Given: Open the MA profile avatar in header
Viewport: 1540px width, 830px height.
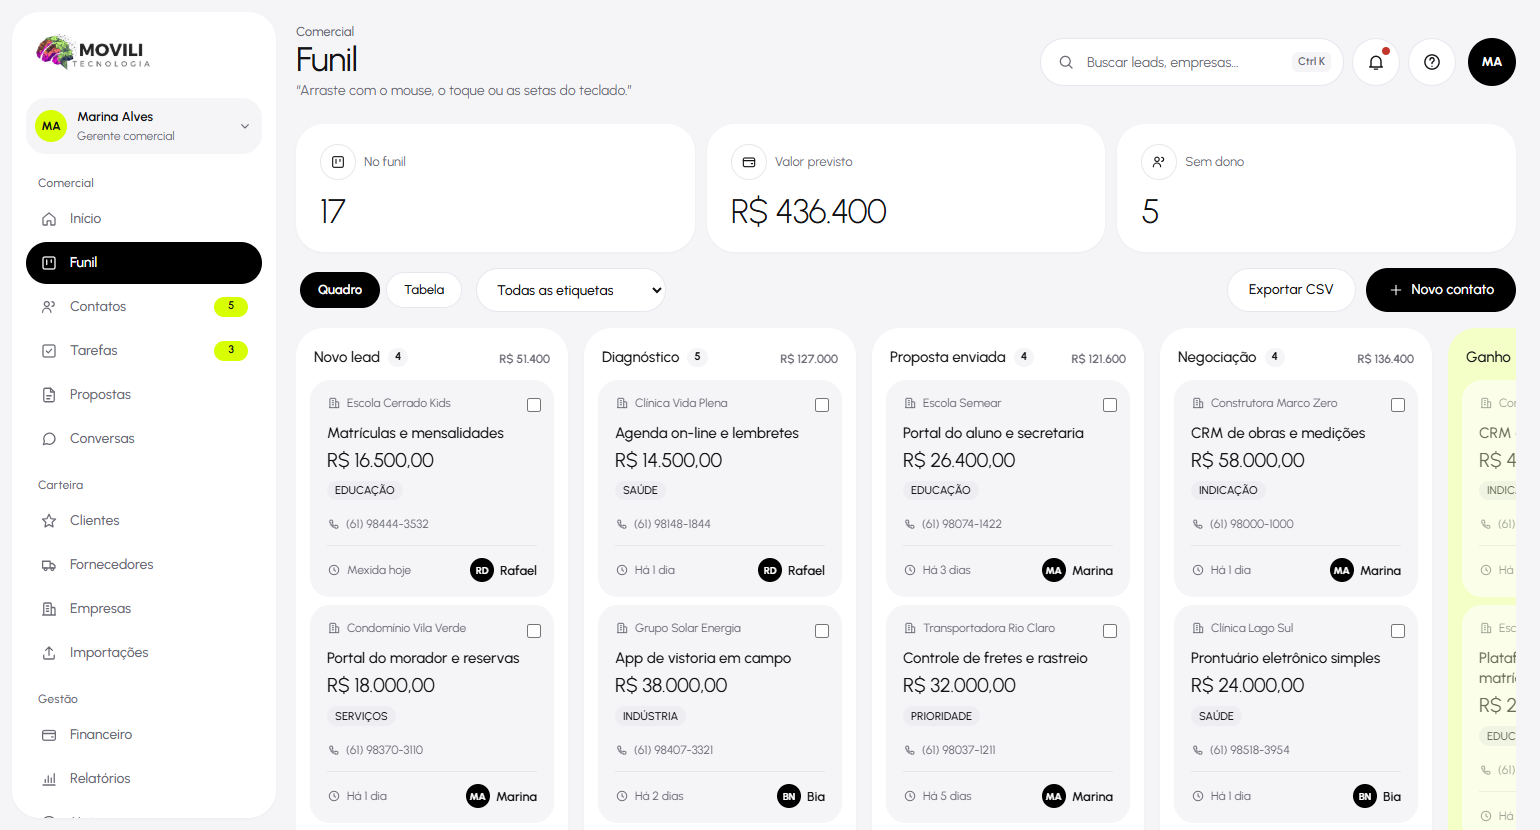Looking at the screenshot, I should coord(1492,62).
